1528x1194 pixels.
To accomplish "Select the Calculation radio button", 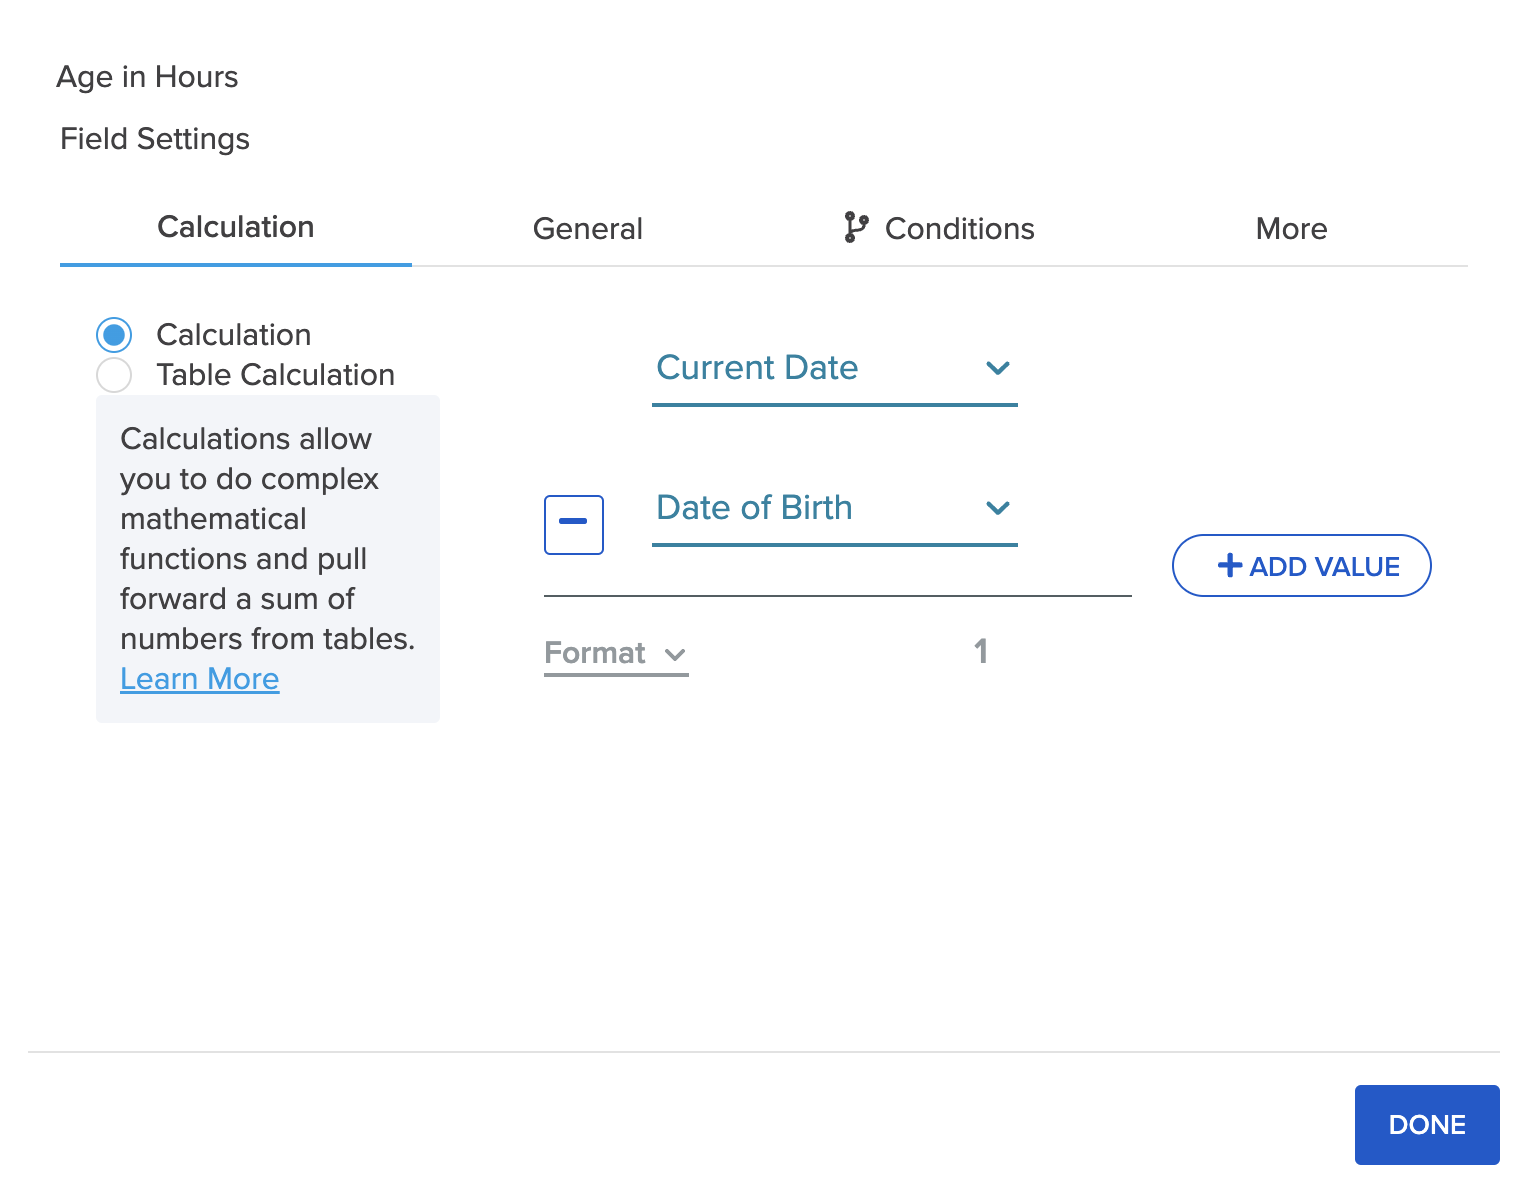I will 114,335.
